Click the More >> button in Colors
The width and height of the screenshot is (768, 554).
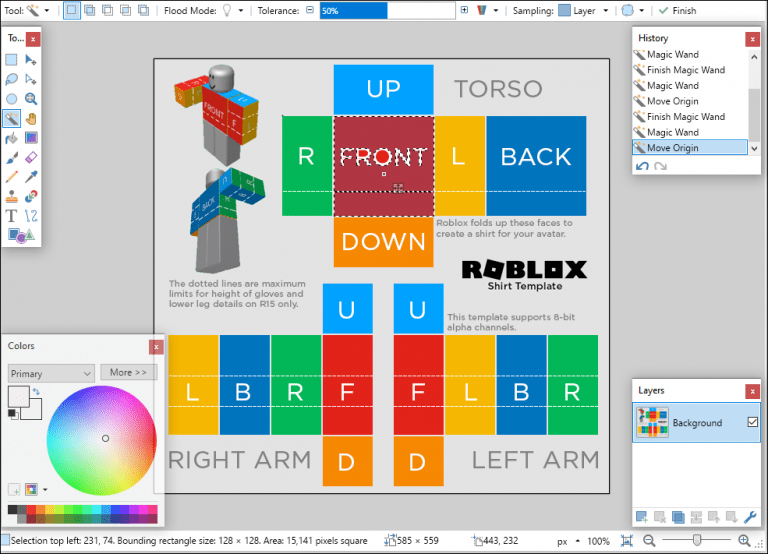pyautogui.click(x=128, y=372)
